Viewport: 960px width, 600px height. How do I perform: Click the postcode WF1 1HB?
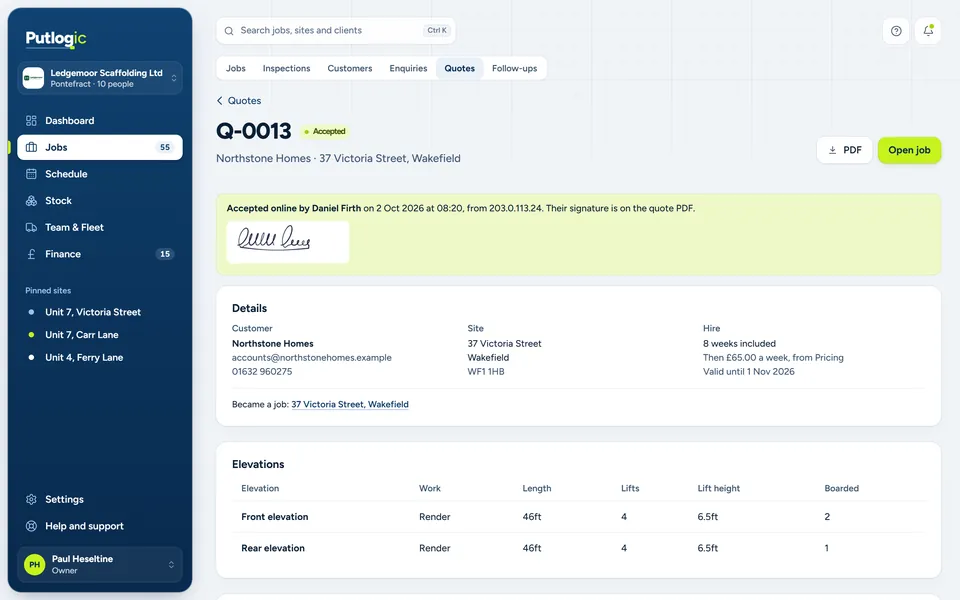click(486, 372)
